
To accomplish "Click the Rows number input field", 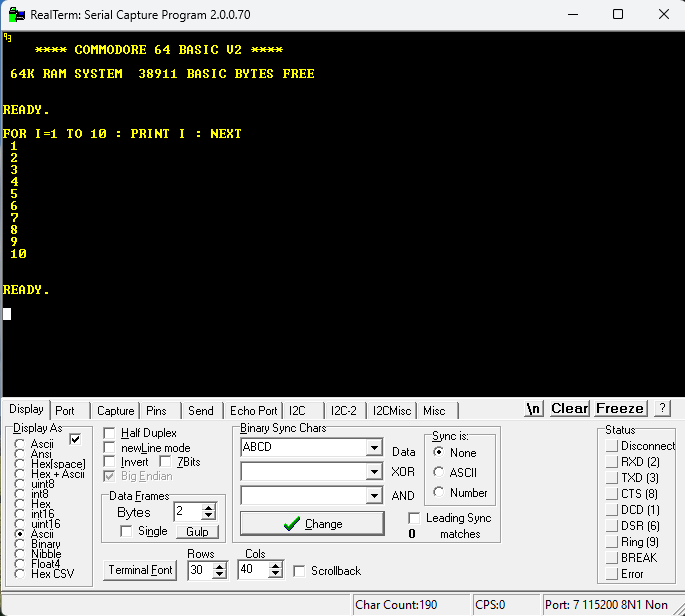I will point(197,570).
